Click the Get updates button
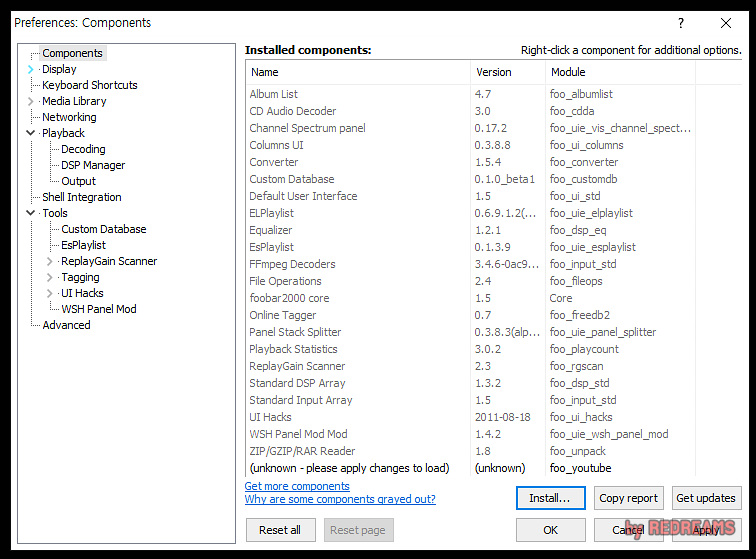The image size is (756, 559). (706, 498)
